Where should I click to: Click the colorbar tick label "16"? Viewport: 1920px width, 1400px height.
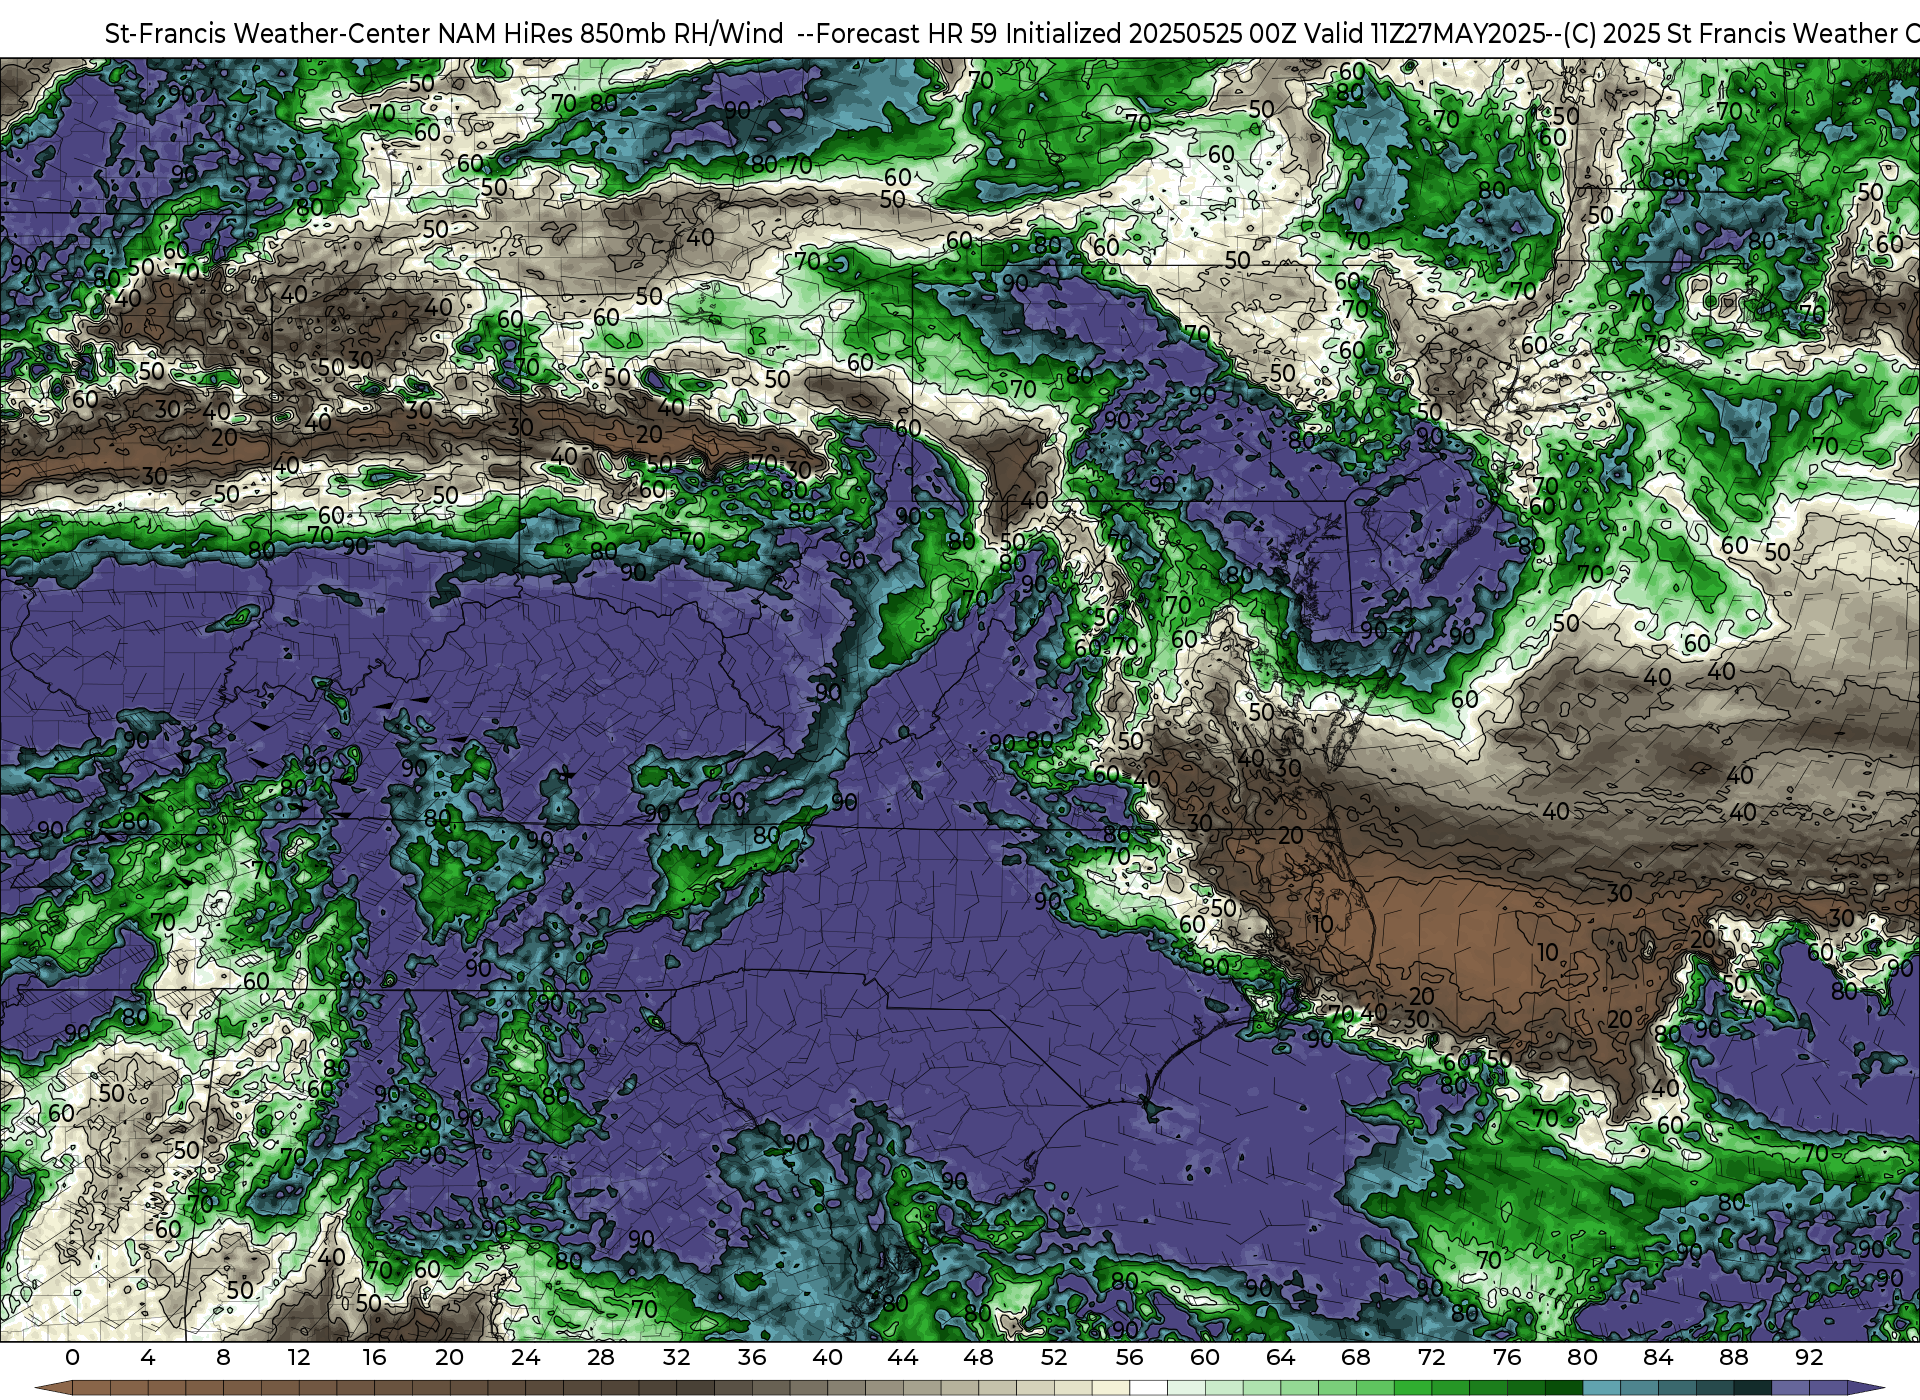374,1357
